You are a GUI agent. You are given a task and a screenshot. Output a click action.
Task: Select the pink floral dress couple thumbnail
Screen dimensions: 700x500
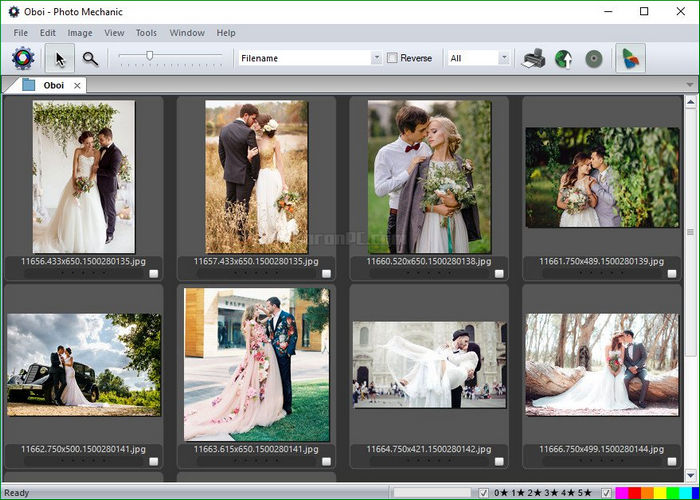[x=257, y=365]
